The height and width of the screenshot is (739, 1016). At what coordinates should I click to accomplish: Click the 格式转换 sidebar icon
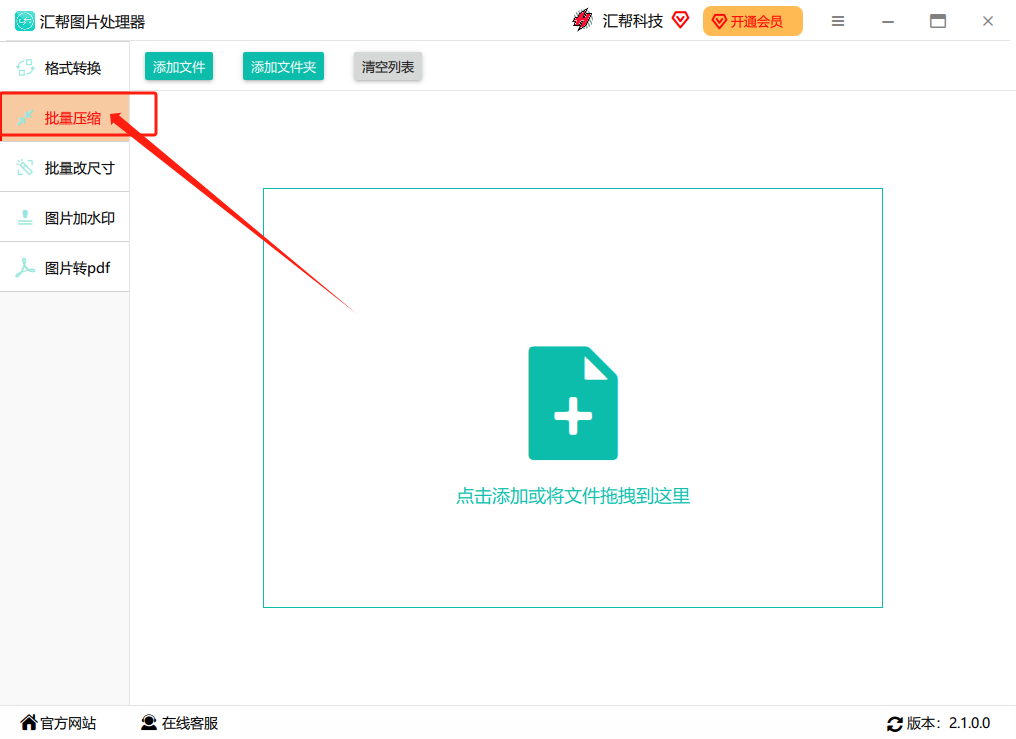(25, 68)
